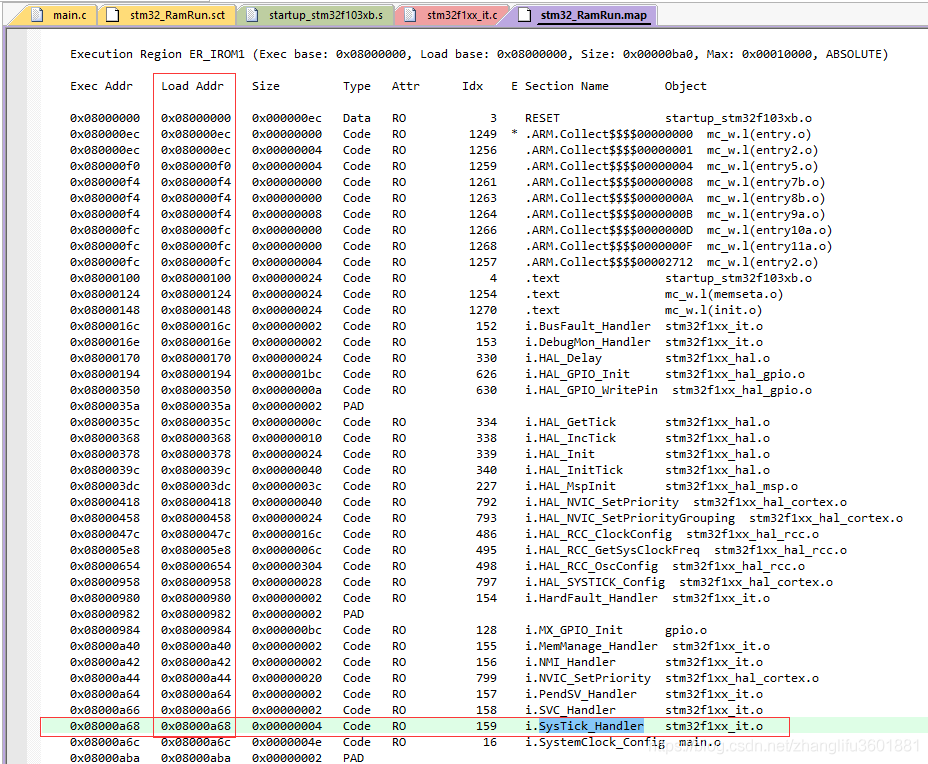Click 'main.o' object text

pyautogui.click(x=700, y=741)
